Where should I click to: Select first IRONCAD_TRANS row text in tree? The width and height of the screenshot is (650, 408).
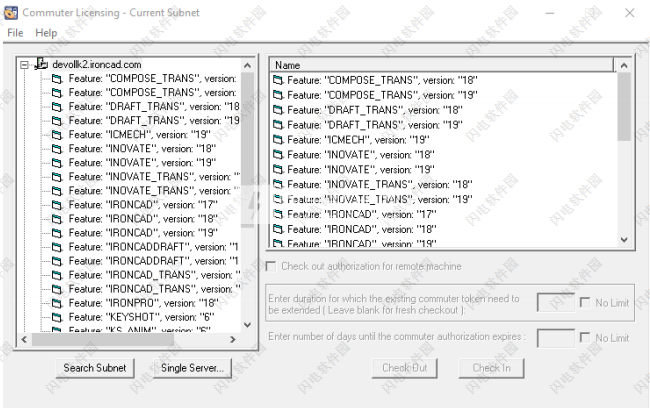click(x=154, y=275)
